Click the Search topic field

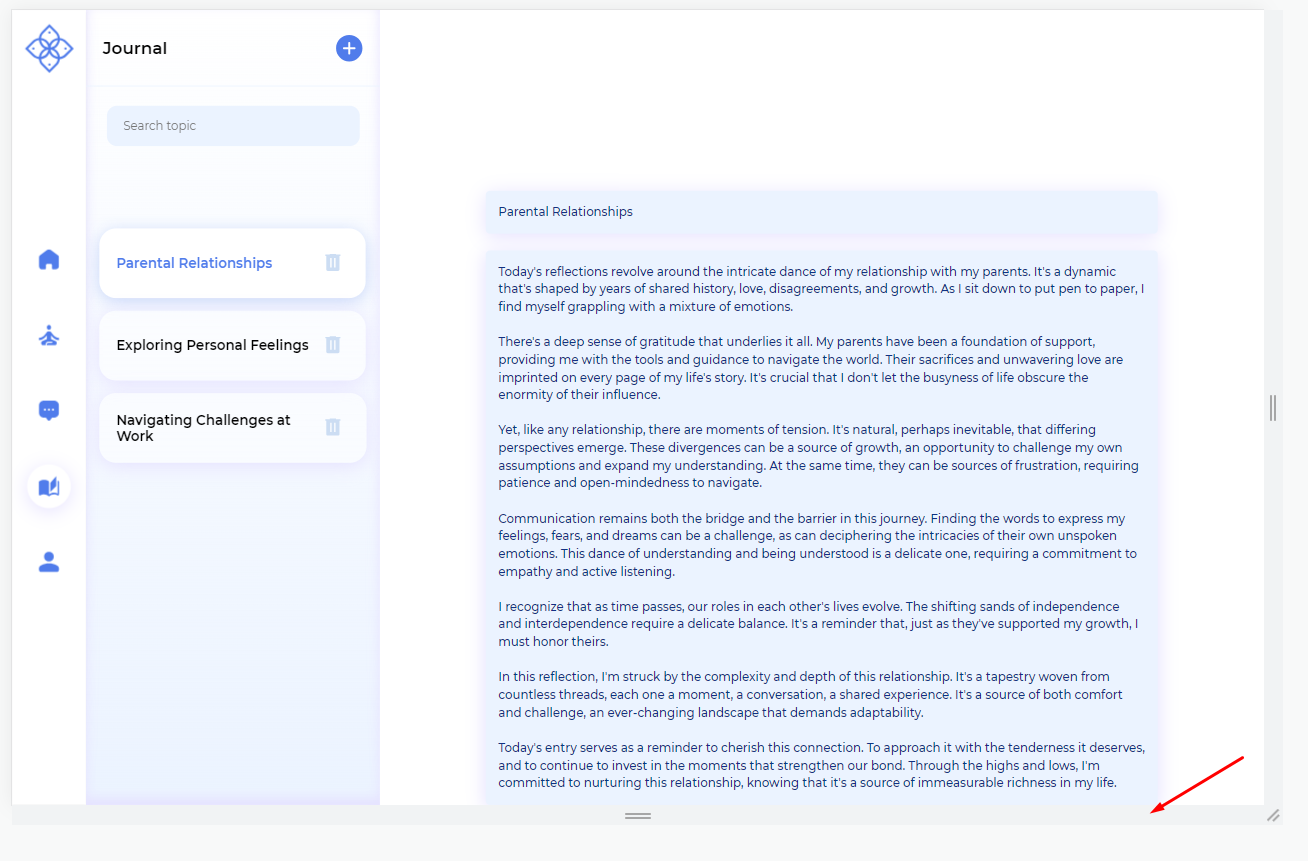[232, 125]
